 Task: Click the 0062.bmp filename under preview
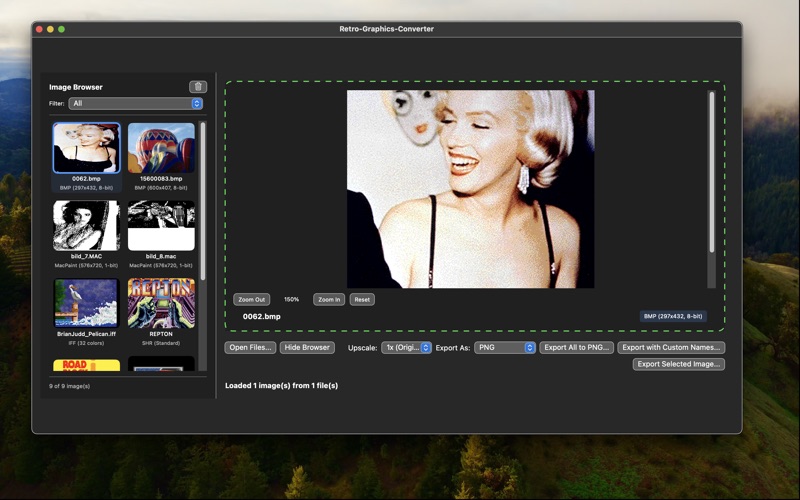262,316
